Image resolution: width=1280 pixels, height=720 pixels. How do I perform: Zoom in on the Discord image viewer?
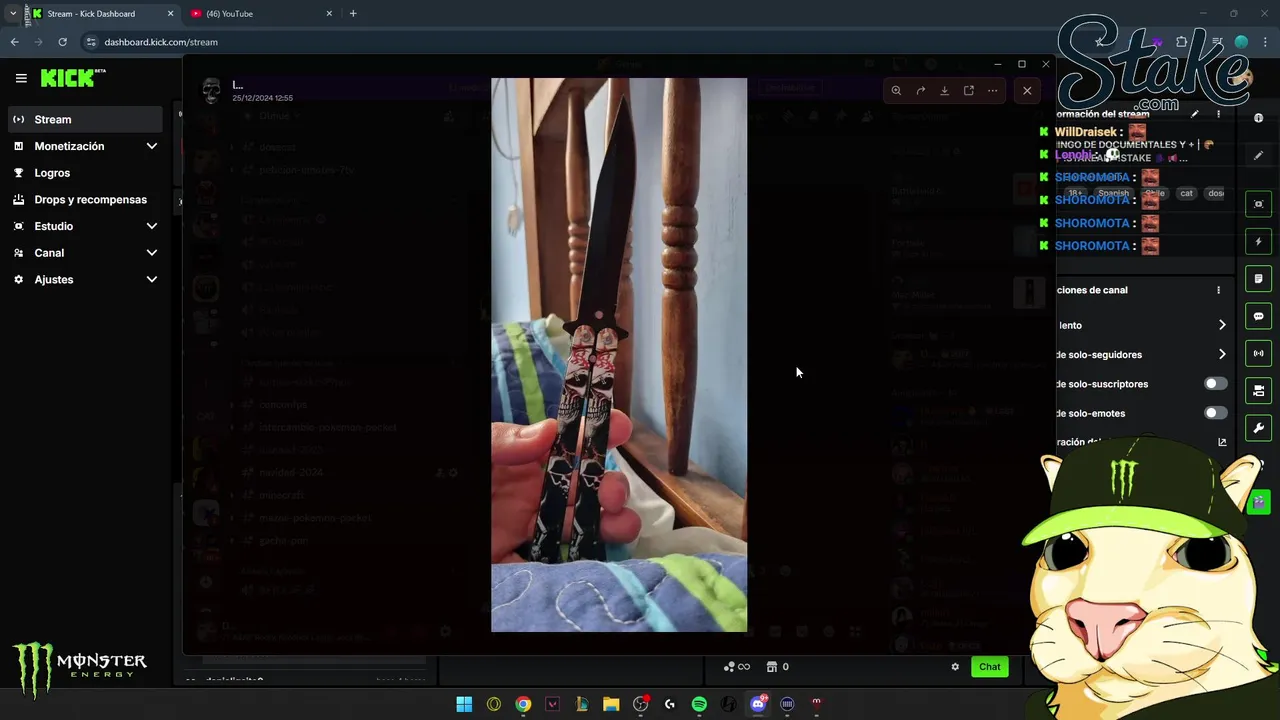click(896, 90)
